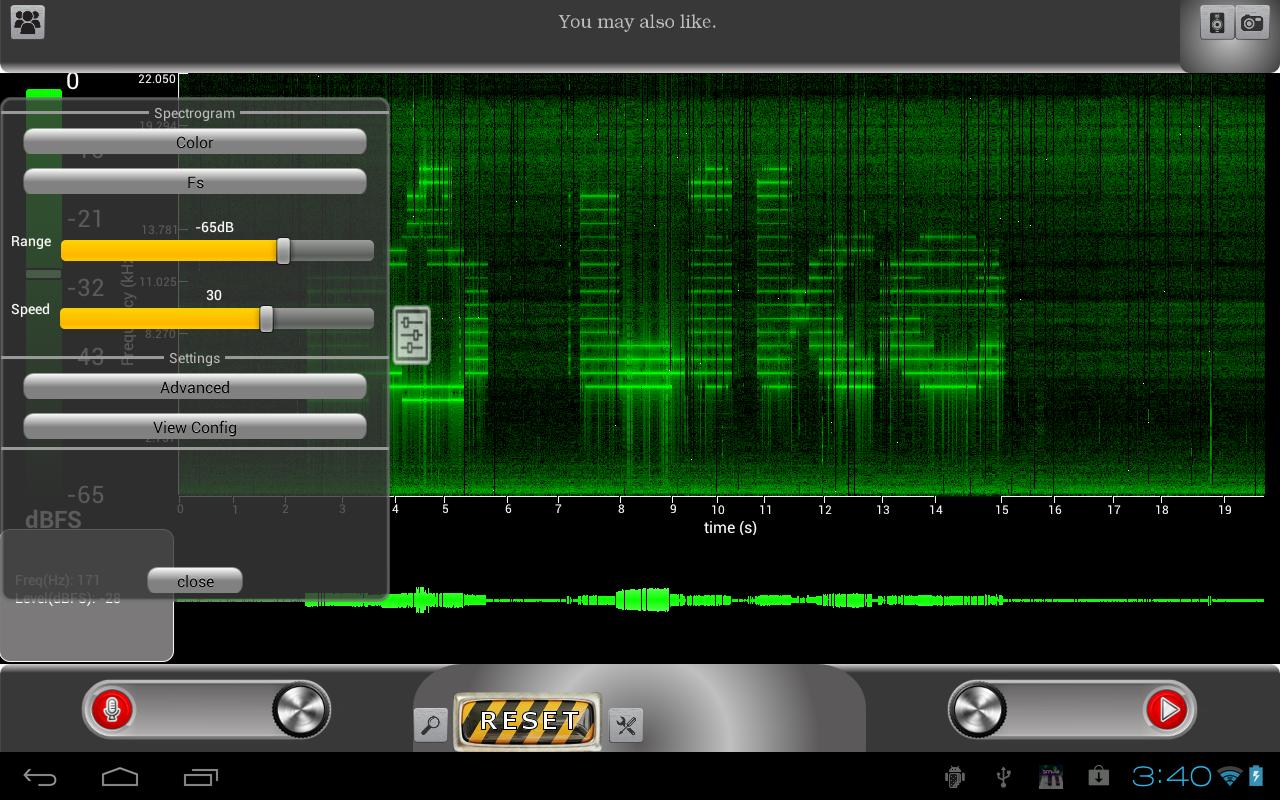Image resolution: width=1280 pixels, height=800 pixels.
Task: Start recording with the red microphone button
Action: 112,710
